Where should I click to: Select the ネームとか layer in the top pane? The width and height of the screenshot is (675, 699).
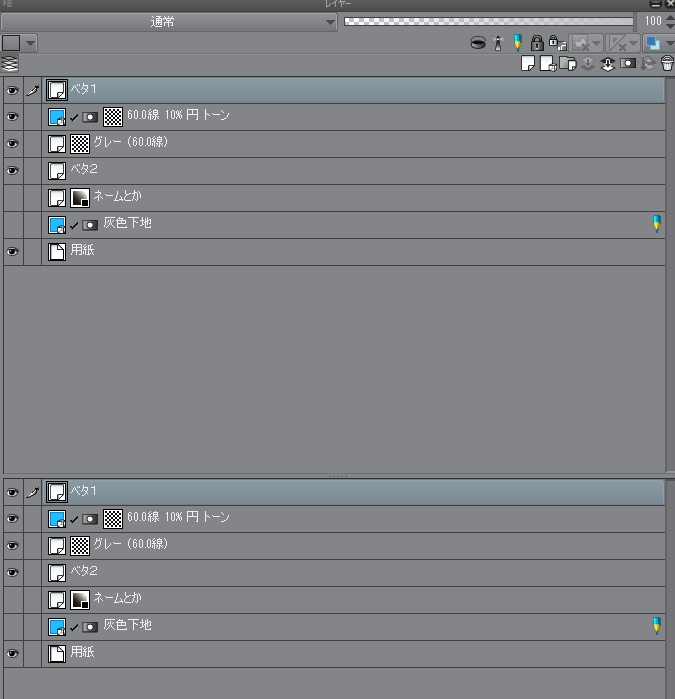[353, 198]
